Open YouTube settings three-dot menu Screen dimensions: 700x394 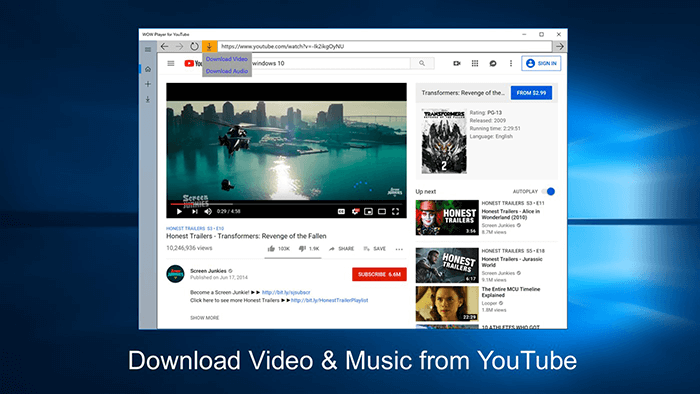click(x=511, y=63)
